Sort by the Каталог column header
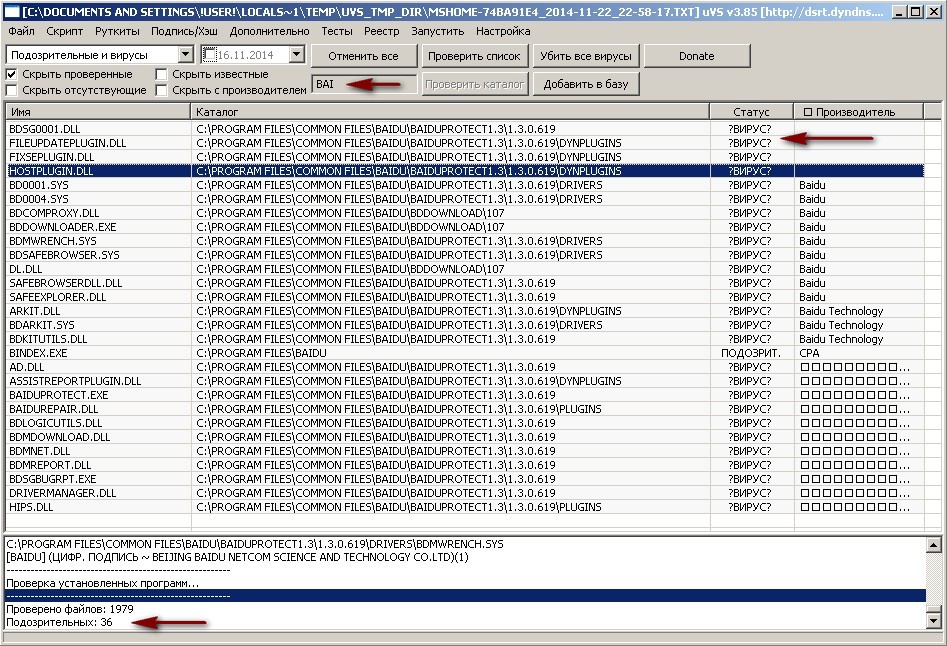This screenshot has height=646, width=947. pyautogui.click(x=450, y=112)
